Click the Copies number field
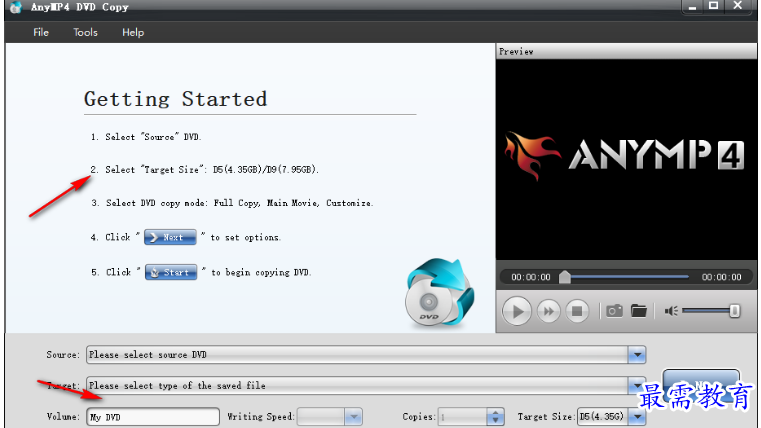 pos(463,417)
